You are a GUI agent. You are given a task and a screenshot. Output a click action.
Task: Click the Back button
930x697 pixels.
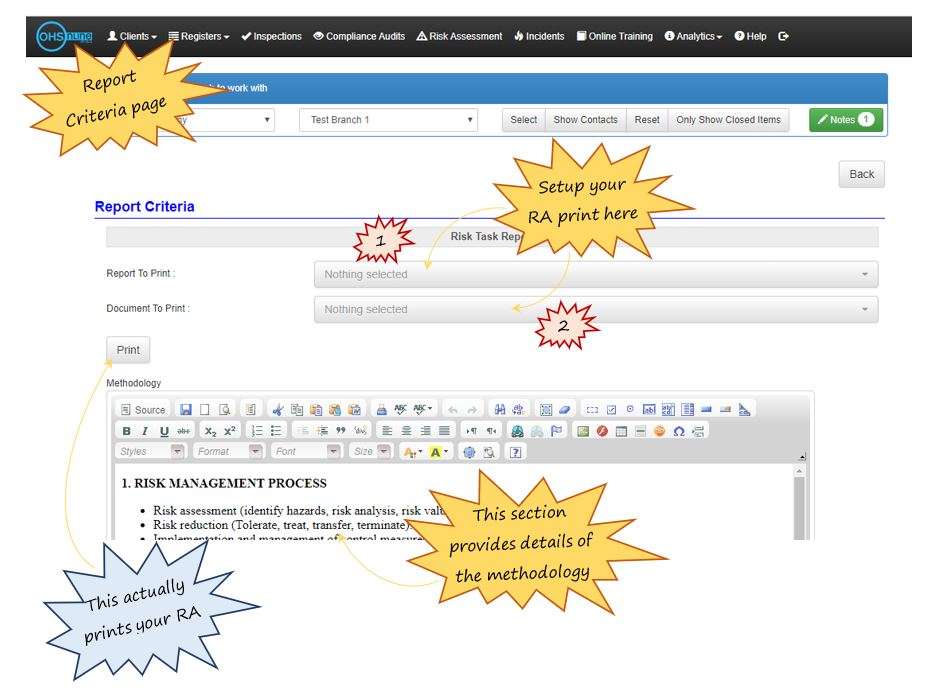(861, 174)
